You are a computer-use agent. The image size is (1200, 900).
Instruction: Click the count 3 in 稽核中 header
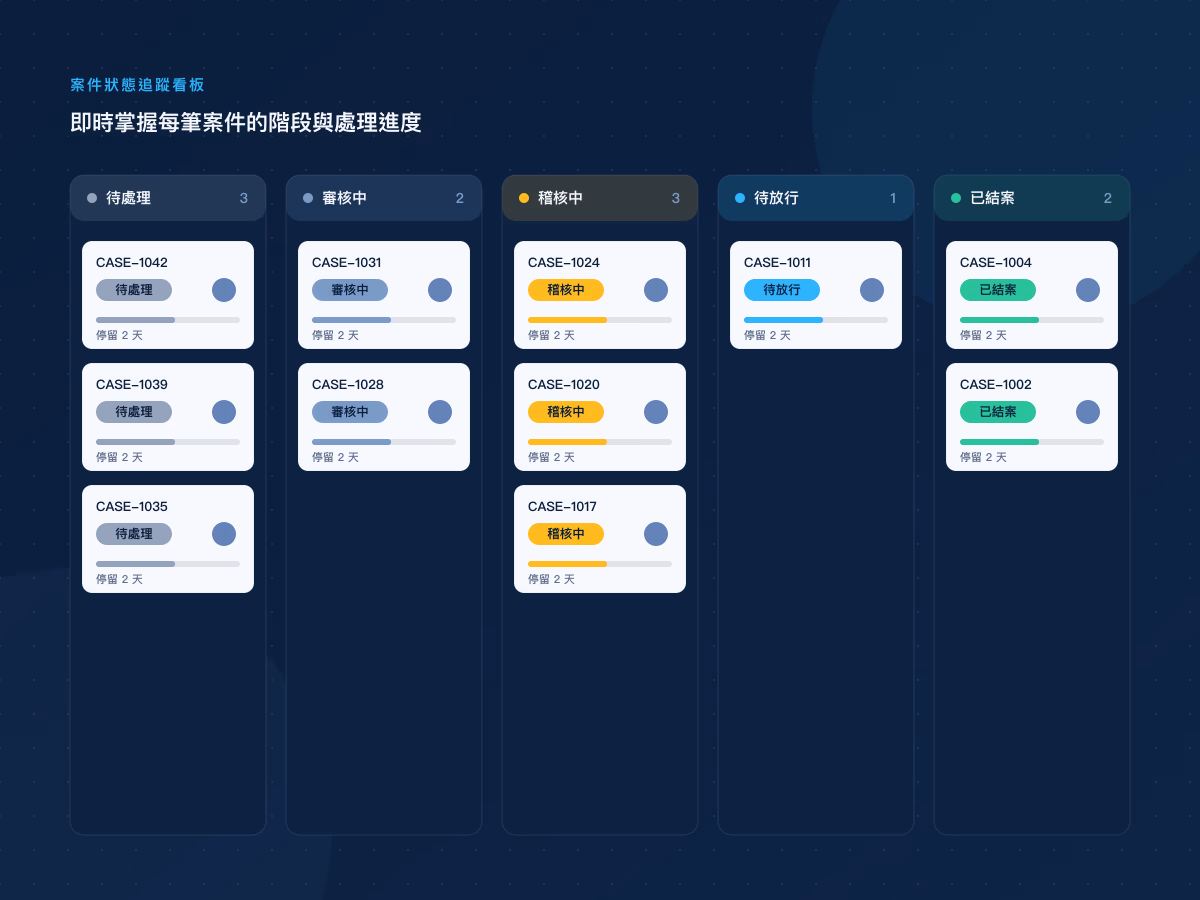[x=675, y=198]
